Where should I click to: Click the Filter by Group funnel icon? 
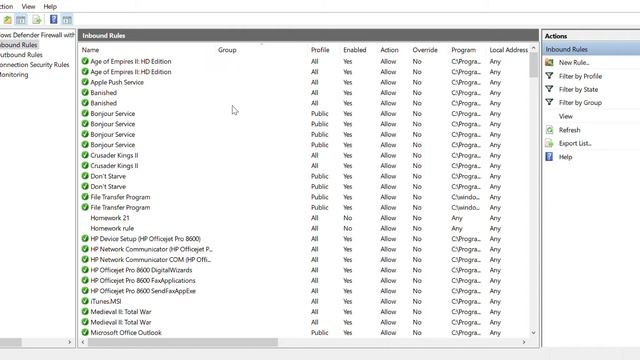pos(549,102)
